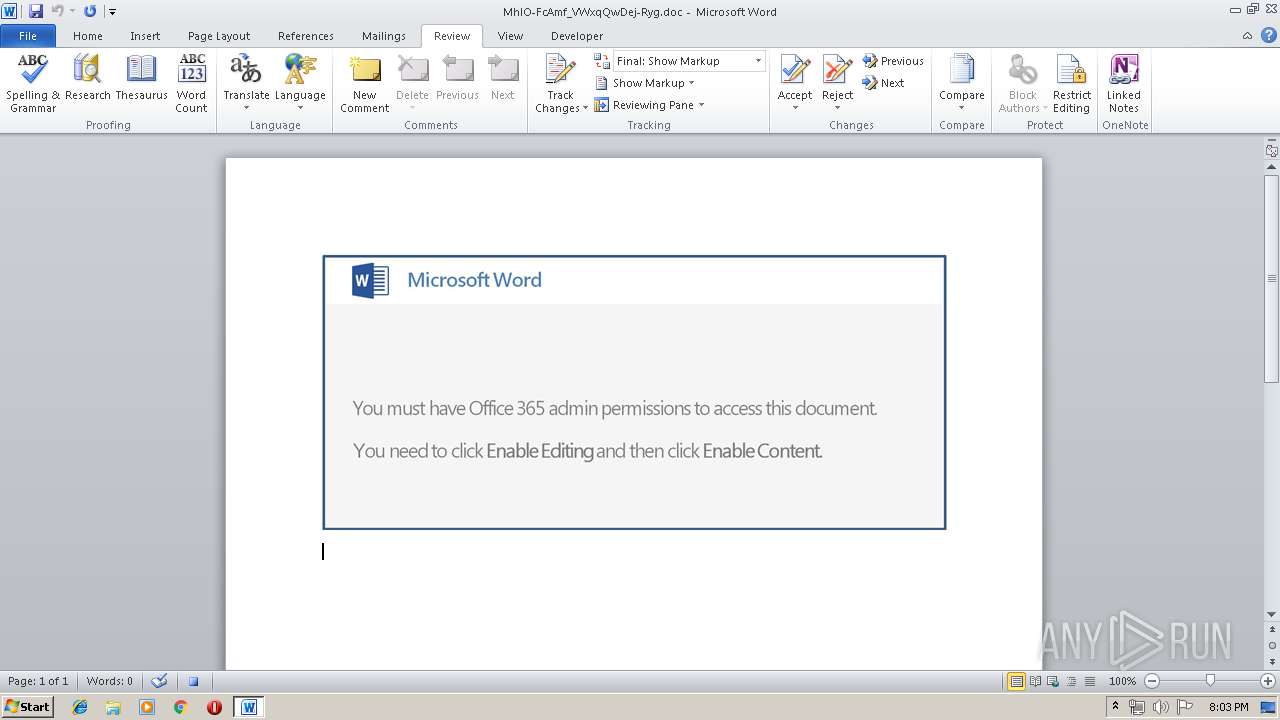Save the document from quick access toolbar

pyautogui.click(x=36, y=11)
